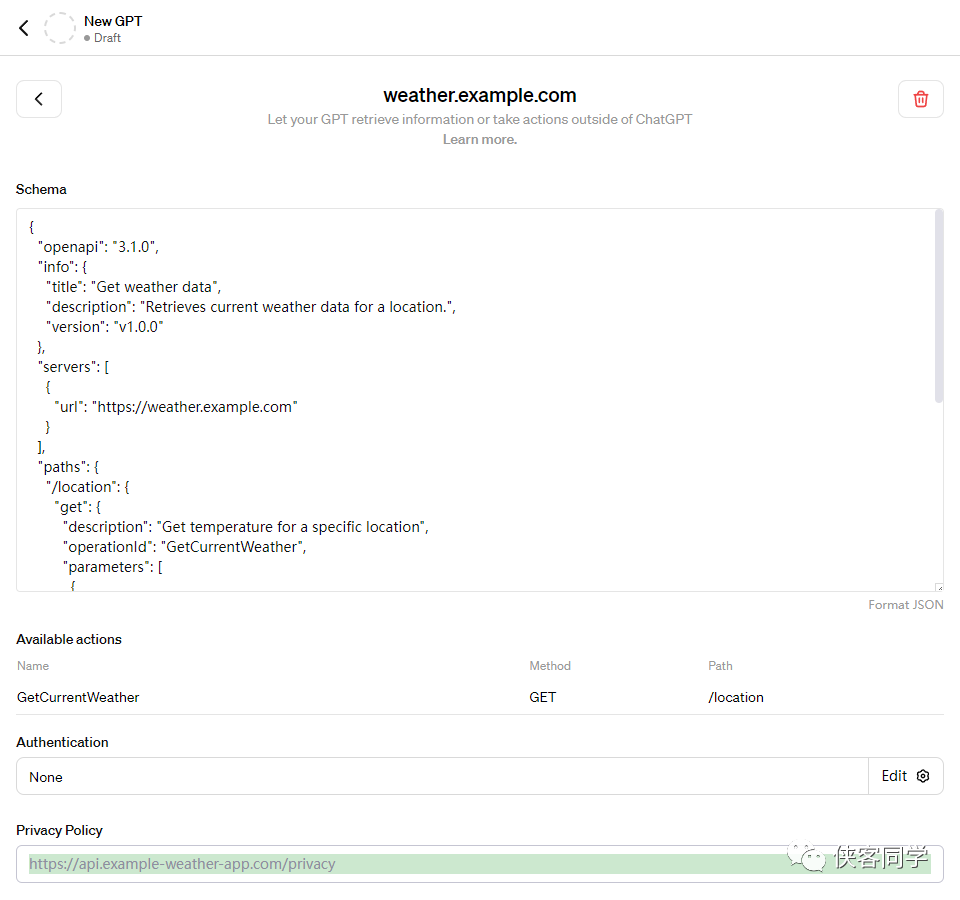Click the Edit authentication button text
Viewport: 960px width, 900px height.
pyautogui.click(x=894, y=776)
